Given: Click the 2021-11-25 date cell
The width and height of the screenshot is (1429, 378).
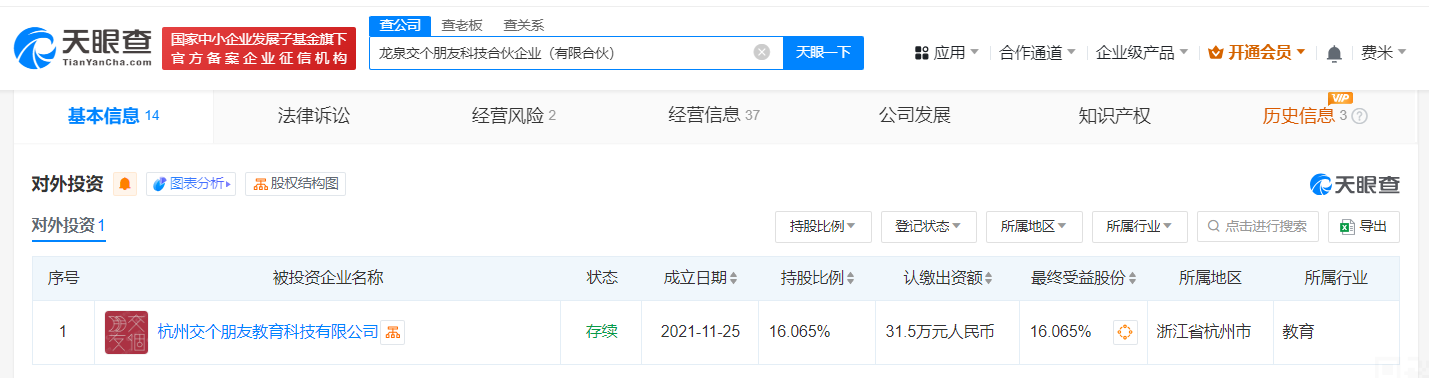Looking at the screenshot, I should coord(701,332).
